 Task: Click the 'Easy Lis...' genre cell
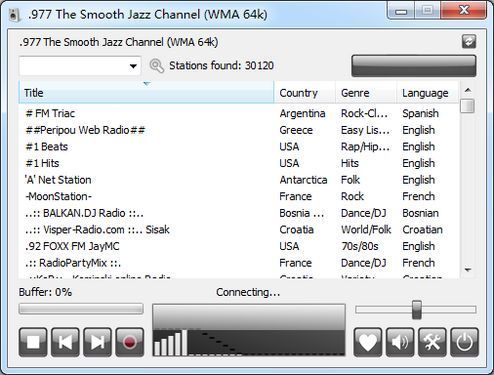[365, 130]
